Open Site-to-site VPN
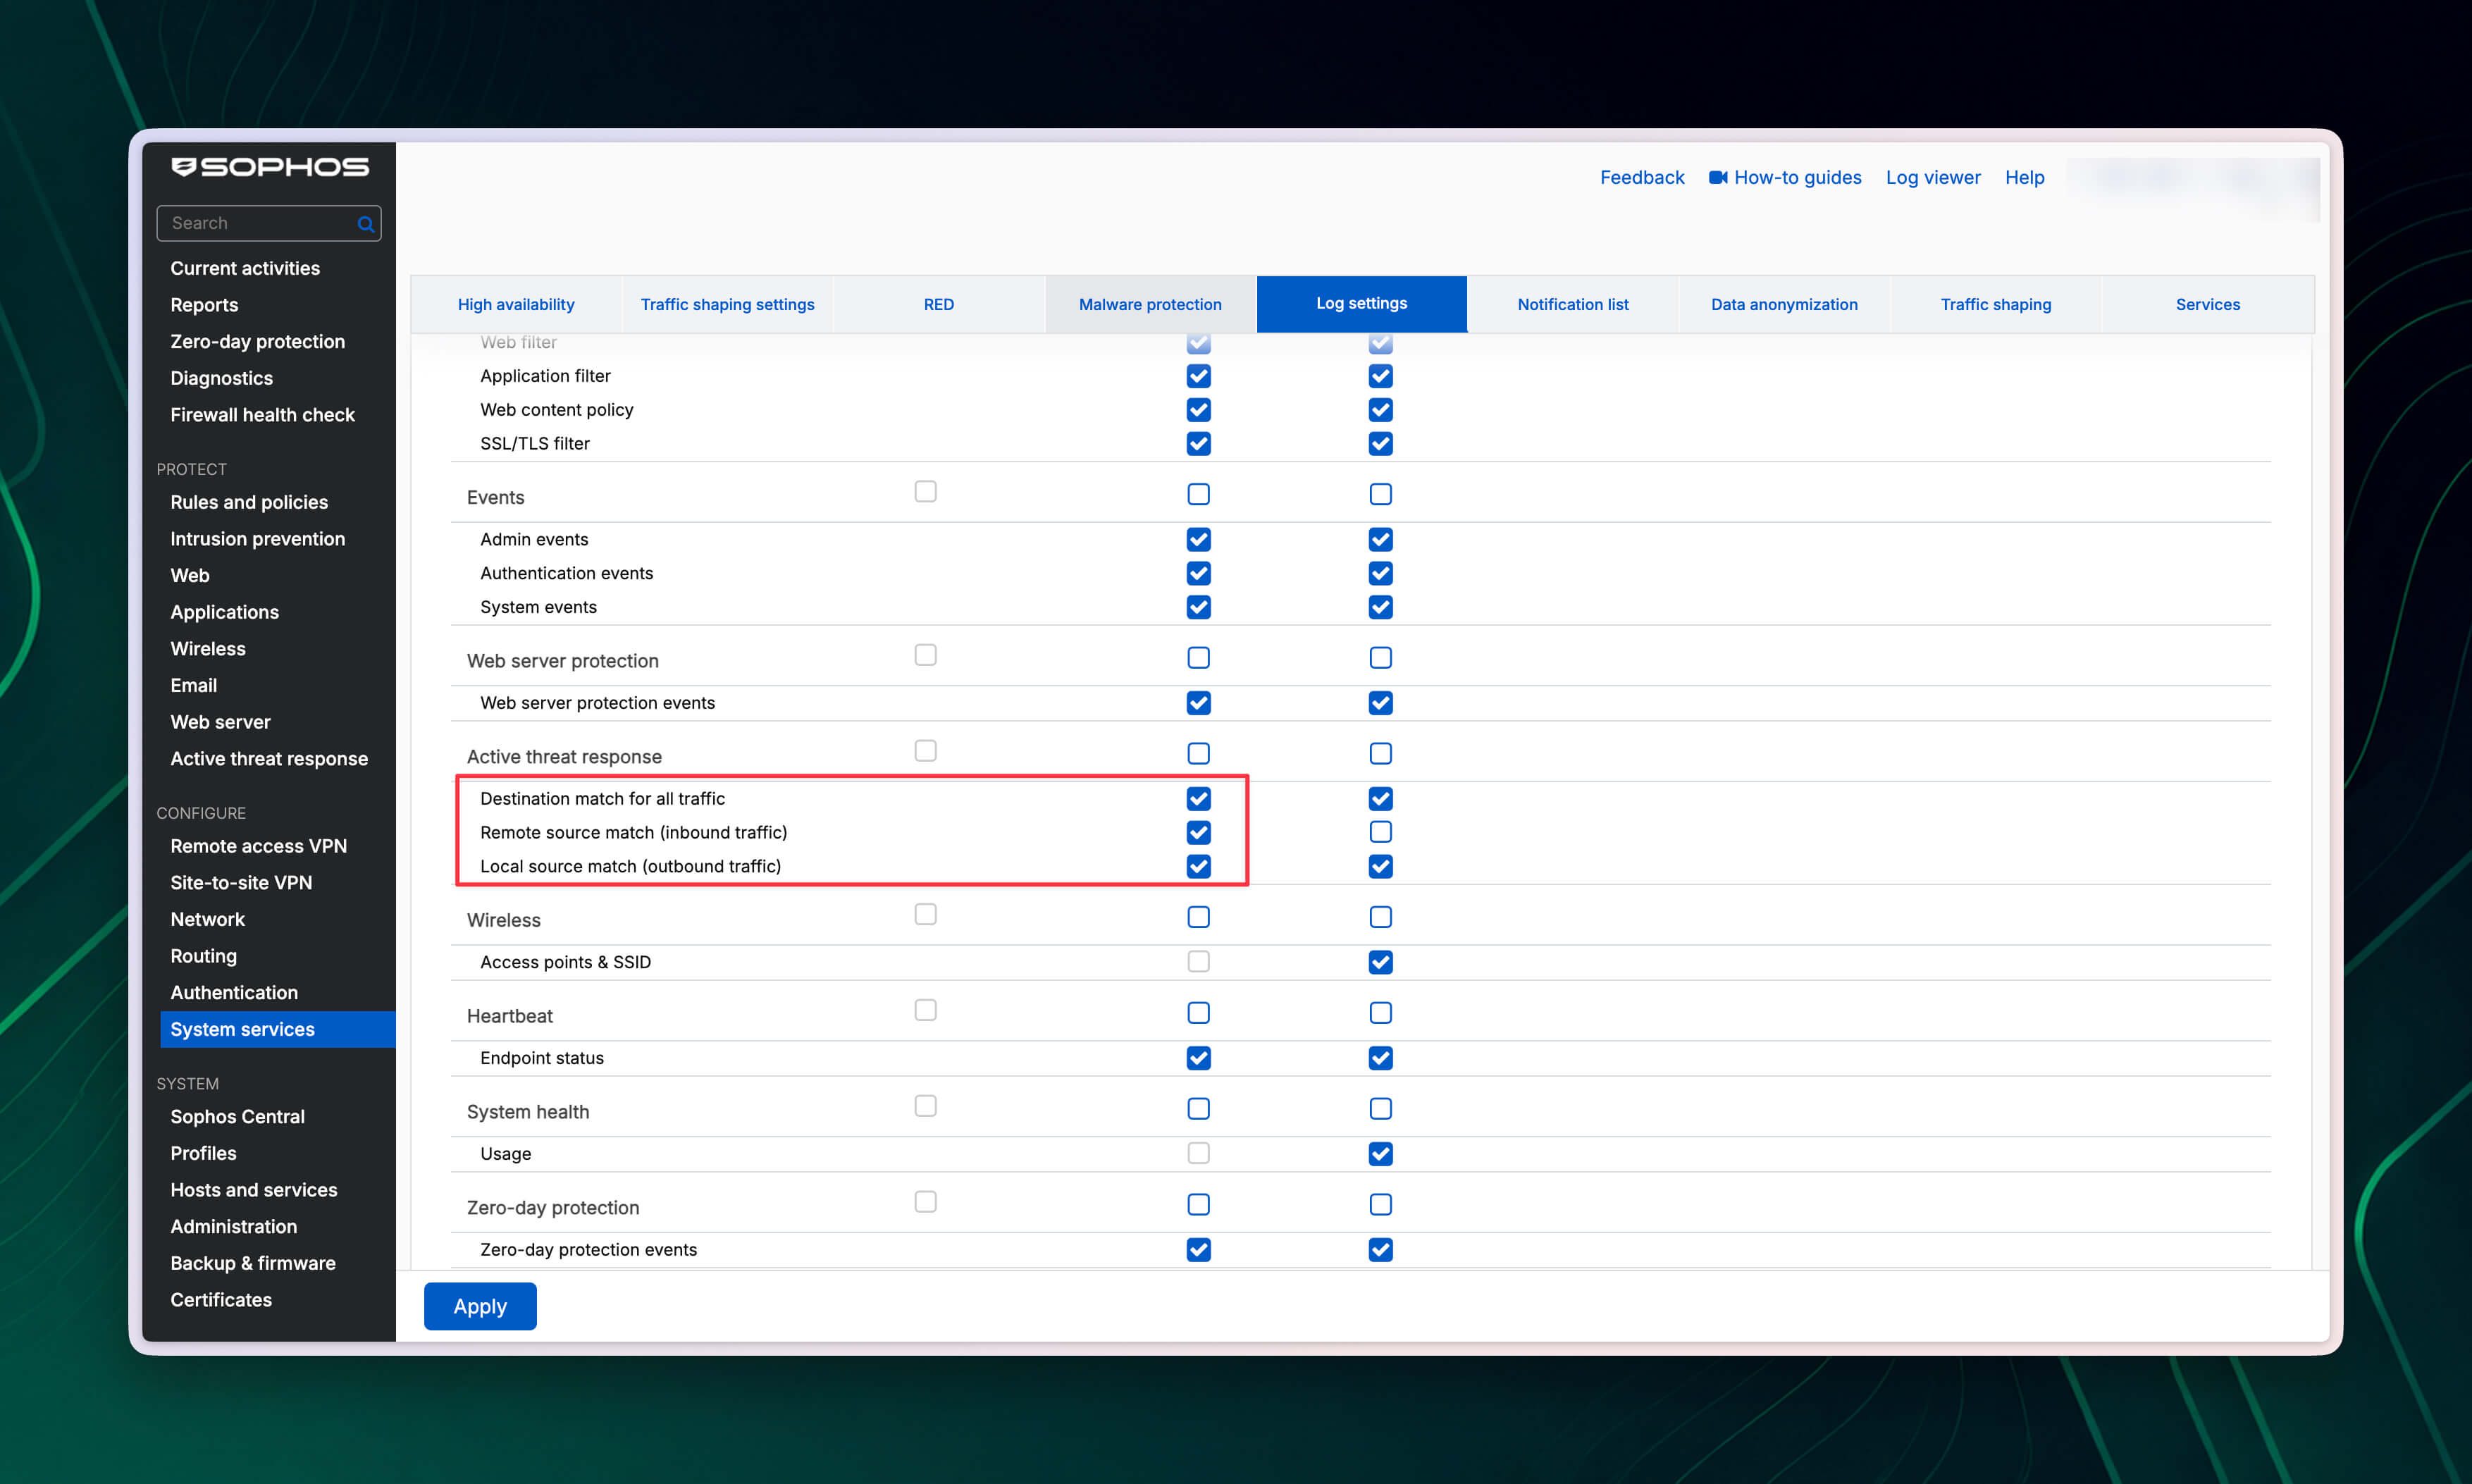The width and height of the screenshot is (2472, 1484). pyautogui.click(x=241, y=883)
